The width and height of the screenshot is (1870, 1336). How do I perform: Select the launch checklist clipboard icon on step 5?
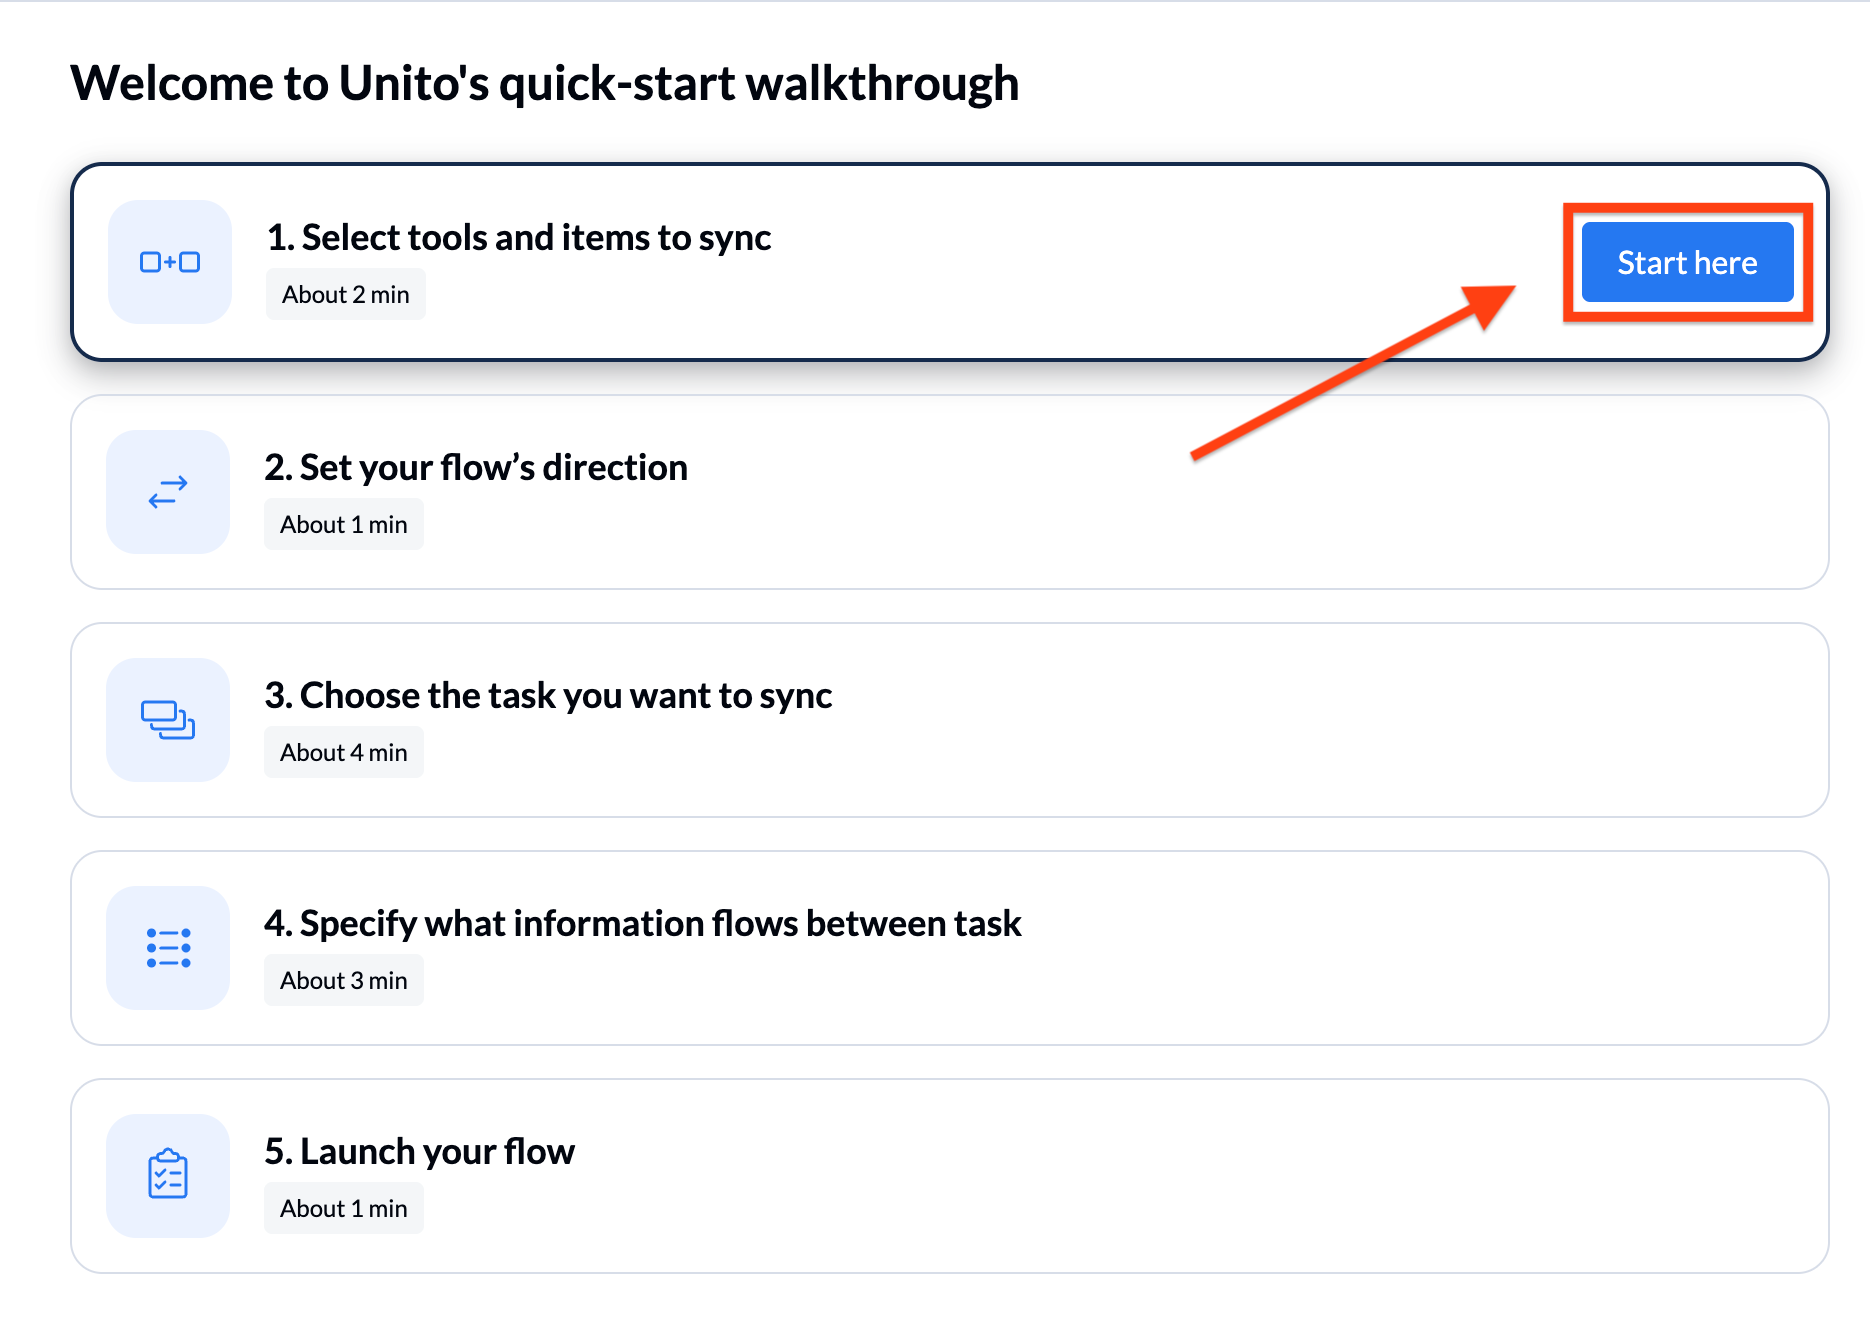(167, 1176)
